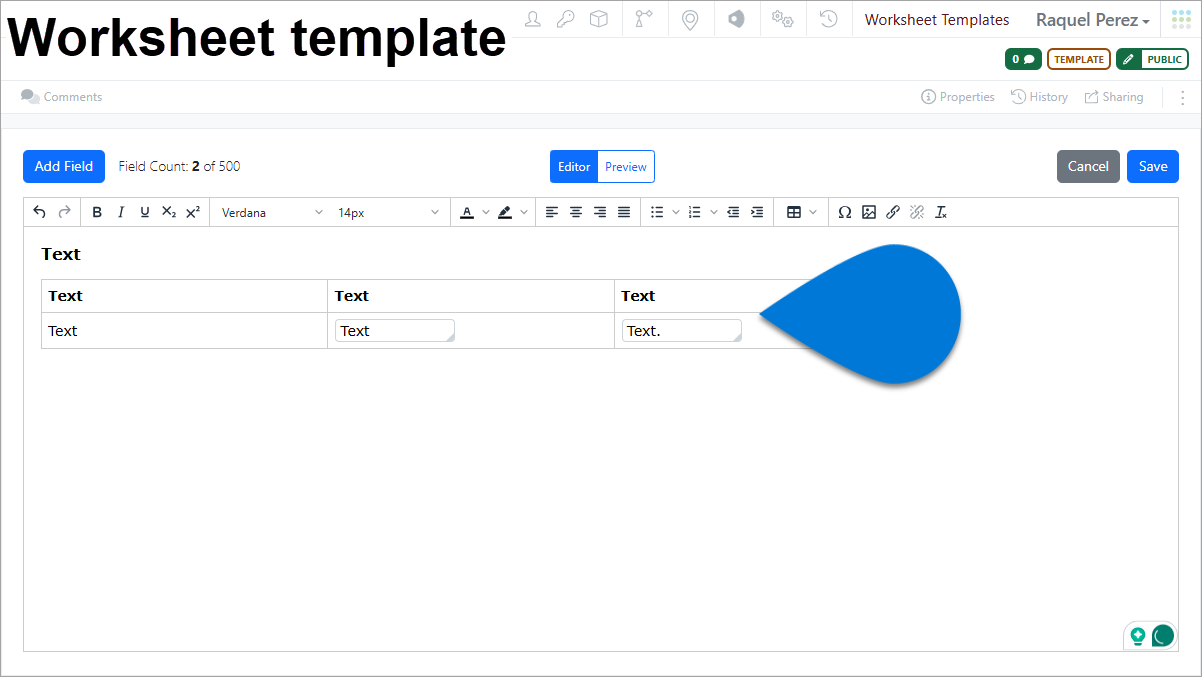
Task: Click the green comment count badge
Action: tap(1023, 59)
